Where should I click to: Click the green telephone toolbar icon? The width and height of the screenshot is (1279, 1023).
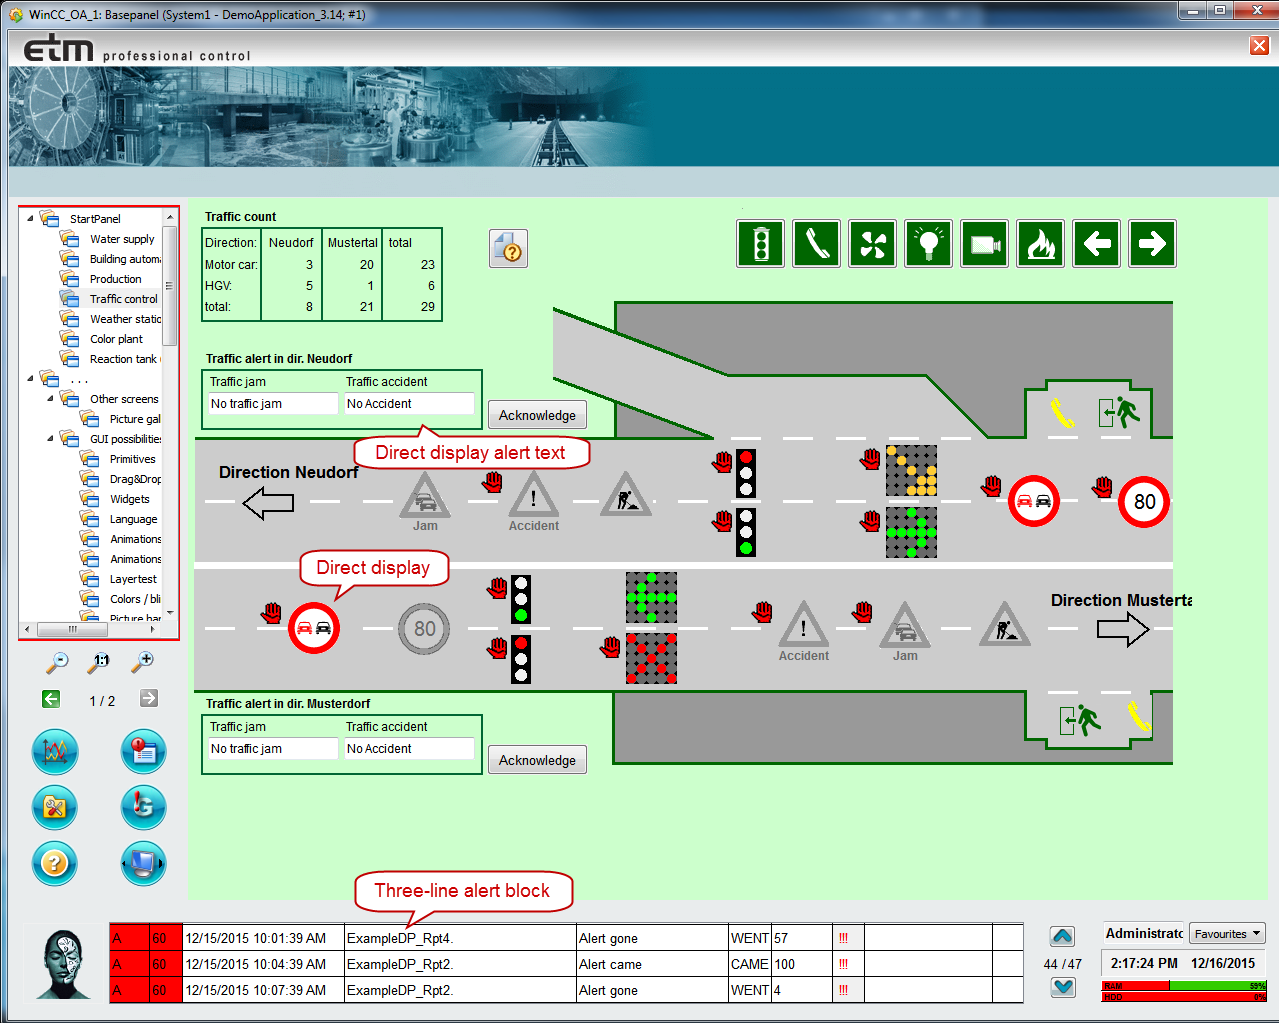point(817,244)
